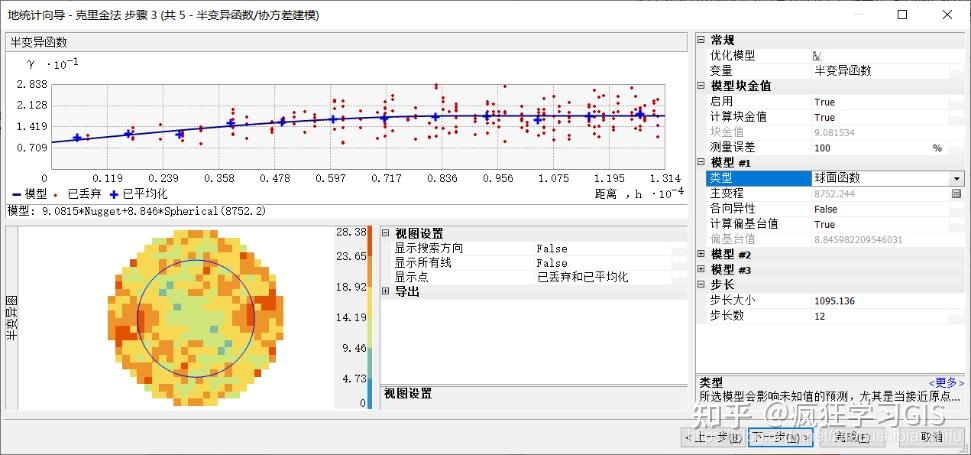The width and height of the screenshot is (971, 455).
Task: Open the 更多 help link
Action: 946,383
